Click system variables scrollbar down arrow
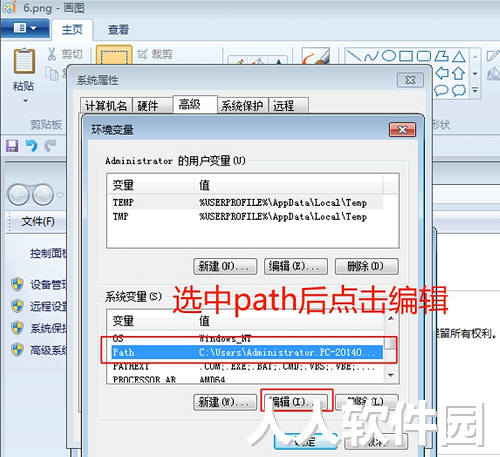The image size is (500, 457). [x=391, y=375]
